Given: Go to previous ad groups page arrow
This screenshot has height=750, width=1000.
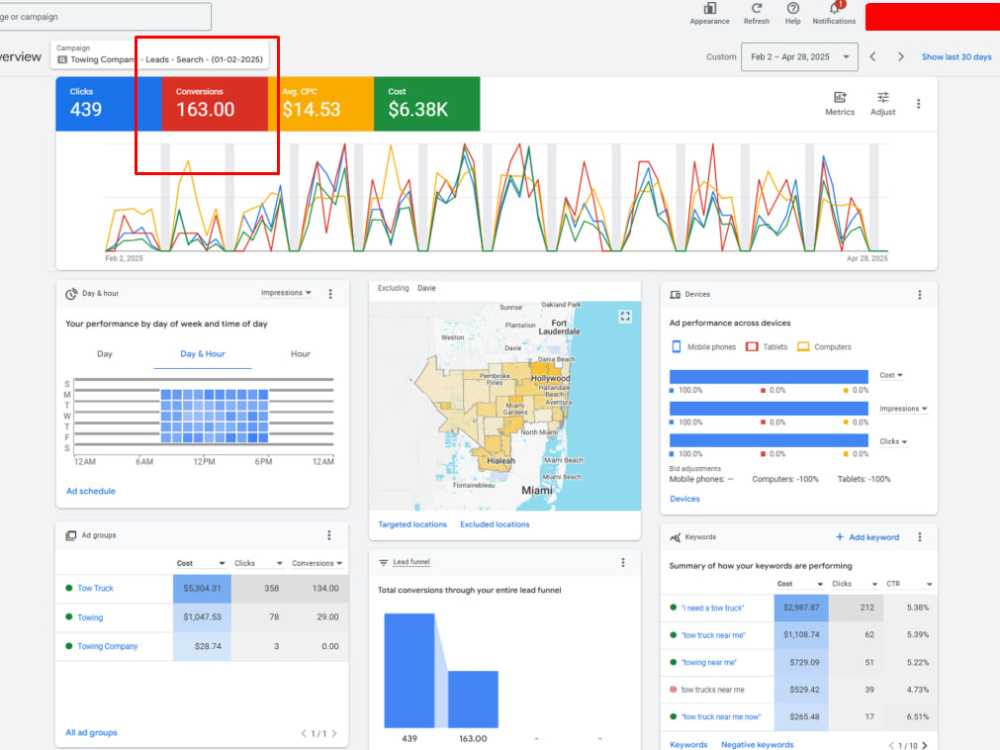Looking at the screenshot, I should (304, 733).
